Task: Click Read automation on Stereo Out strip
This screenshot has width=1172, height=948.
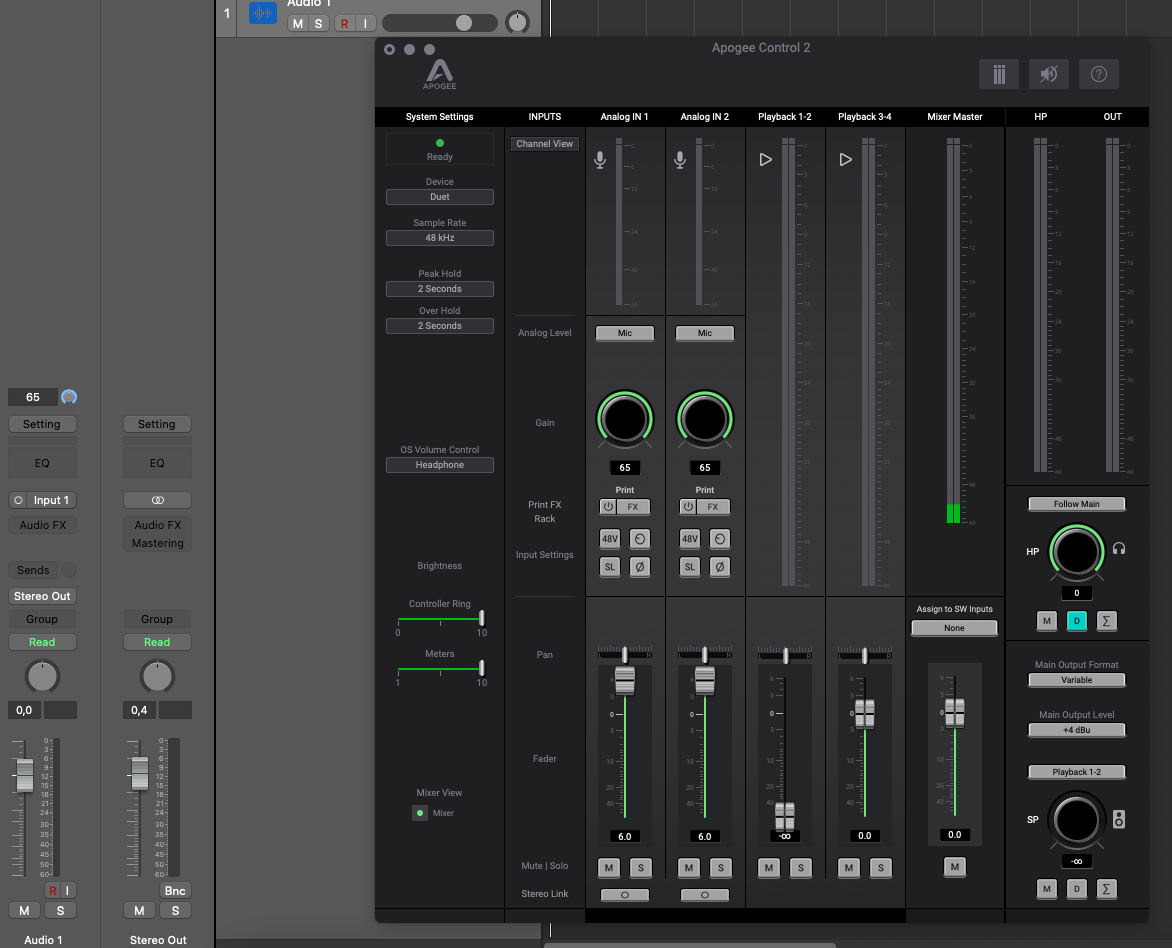Action: [x=157, y=642]
